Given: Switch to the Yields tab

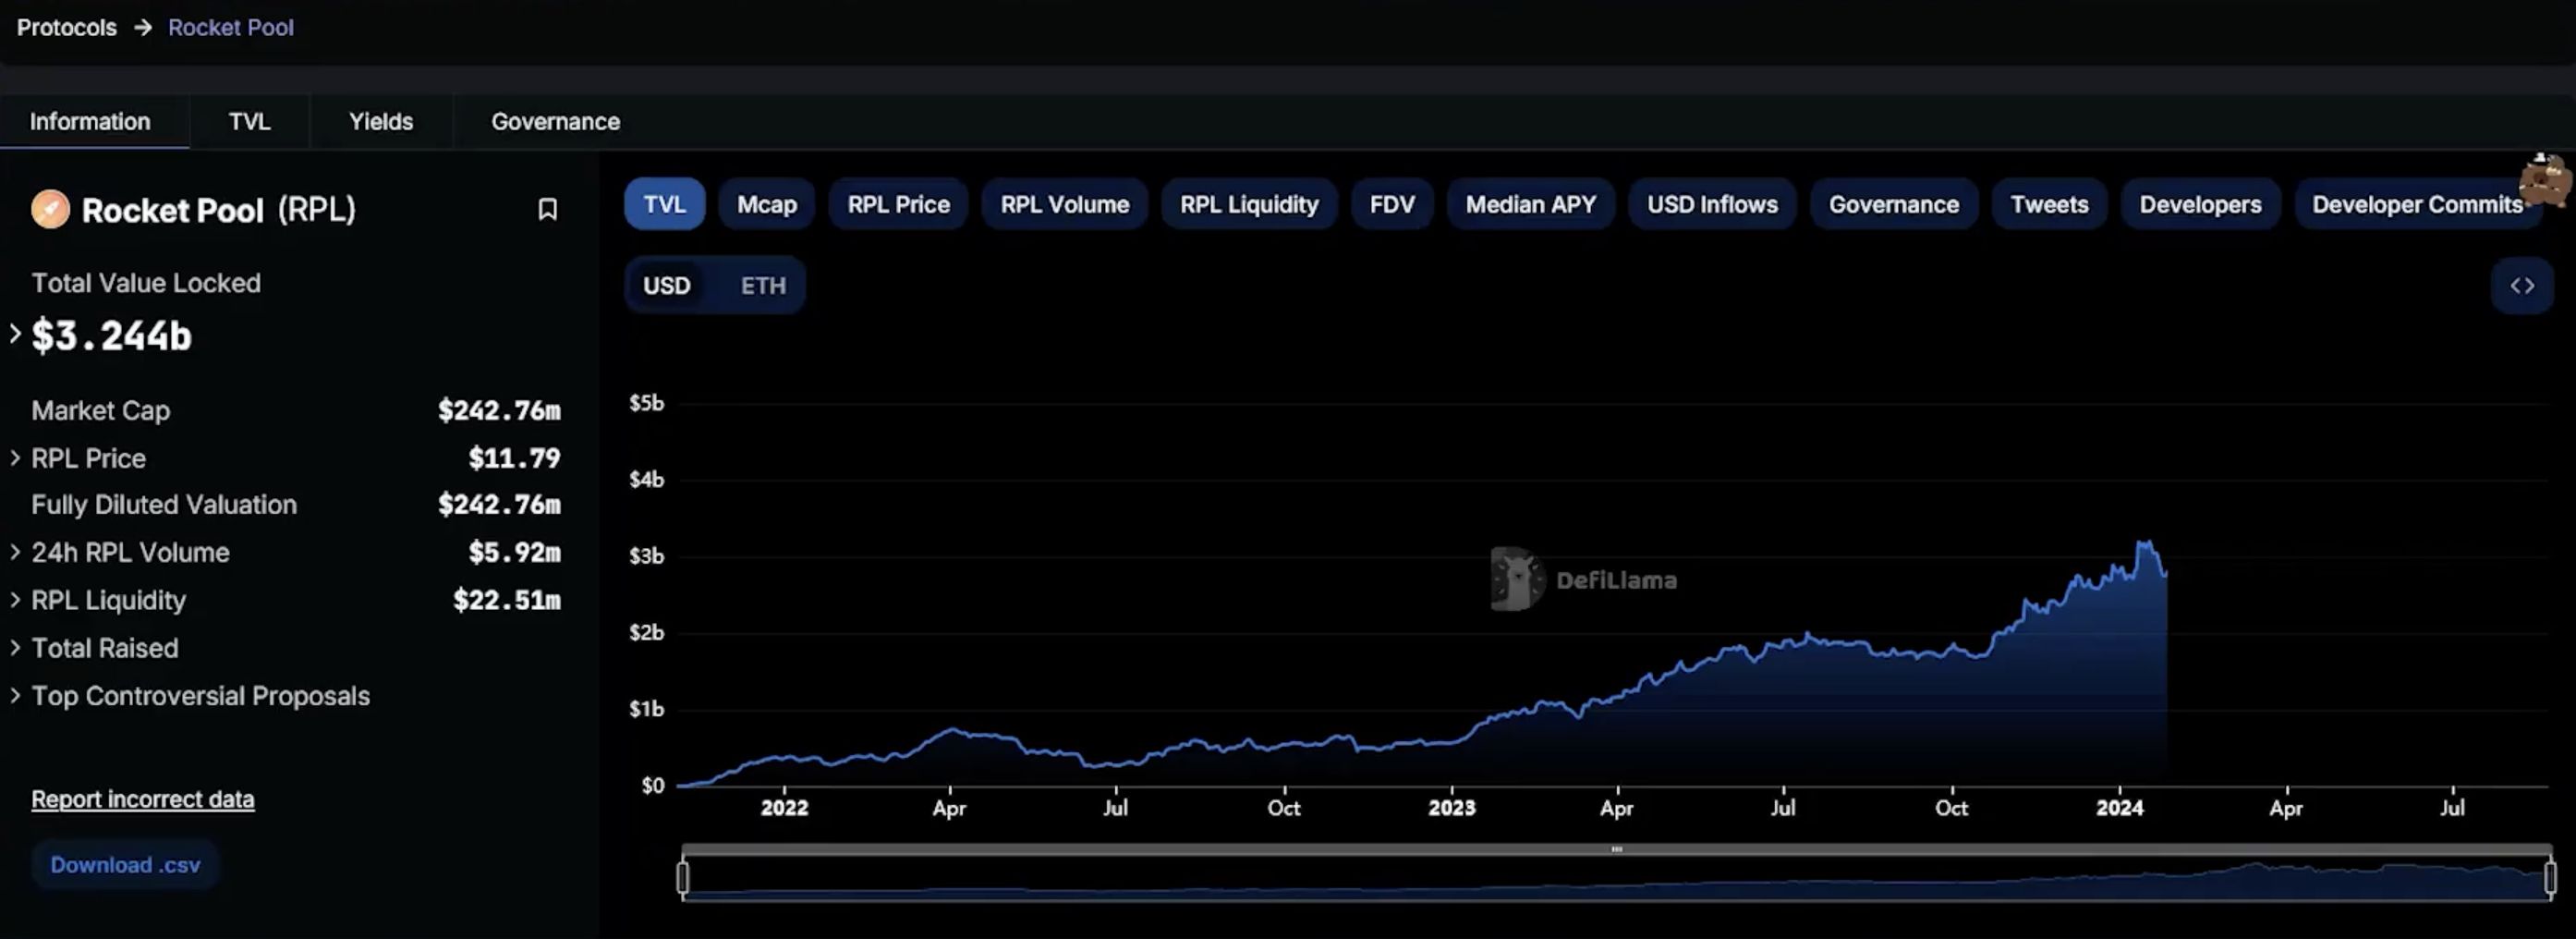Looking at the screenshot, I should click(x=381, y=122).
